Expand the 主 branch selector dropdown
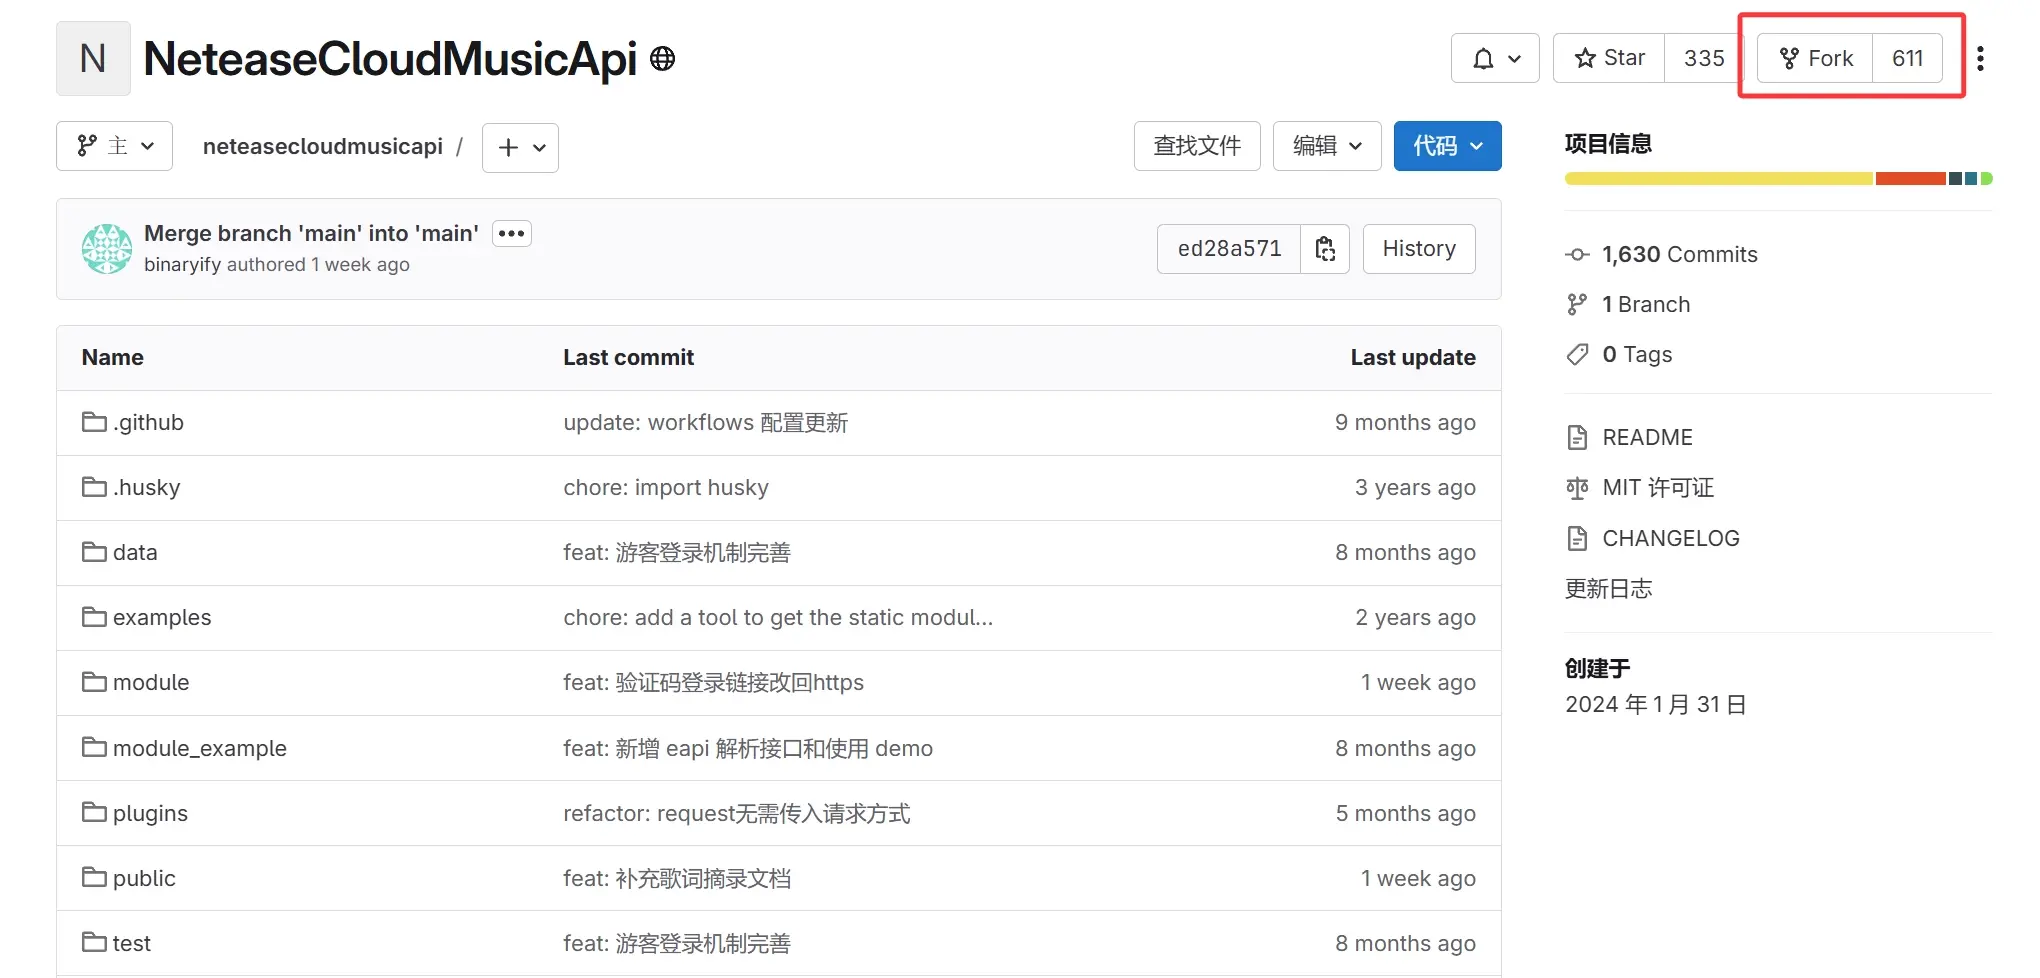This screenshot has height=978, width=2040. click(113, 145)
